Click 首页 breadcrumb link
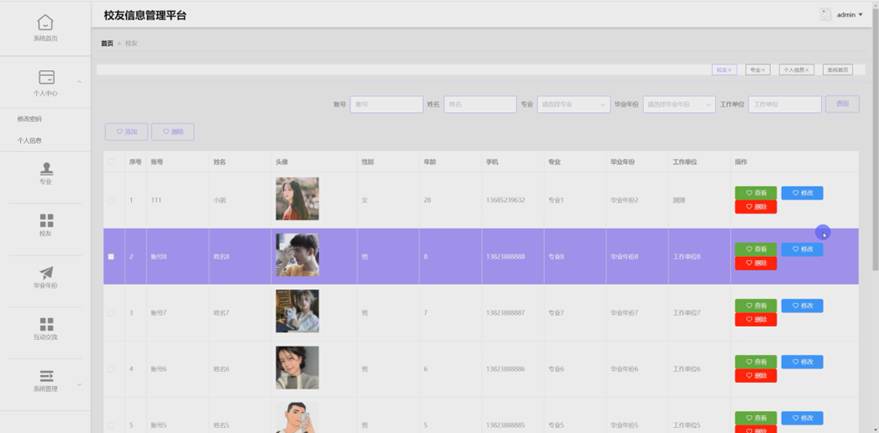 pos(107,43)
